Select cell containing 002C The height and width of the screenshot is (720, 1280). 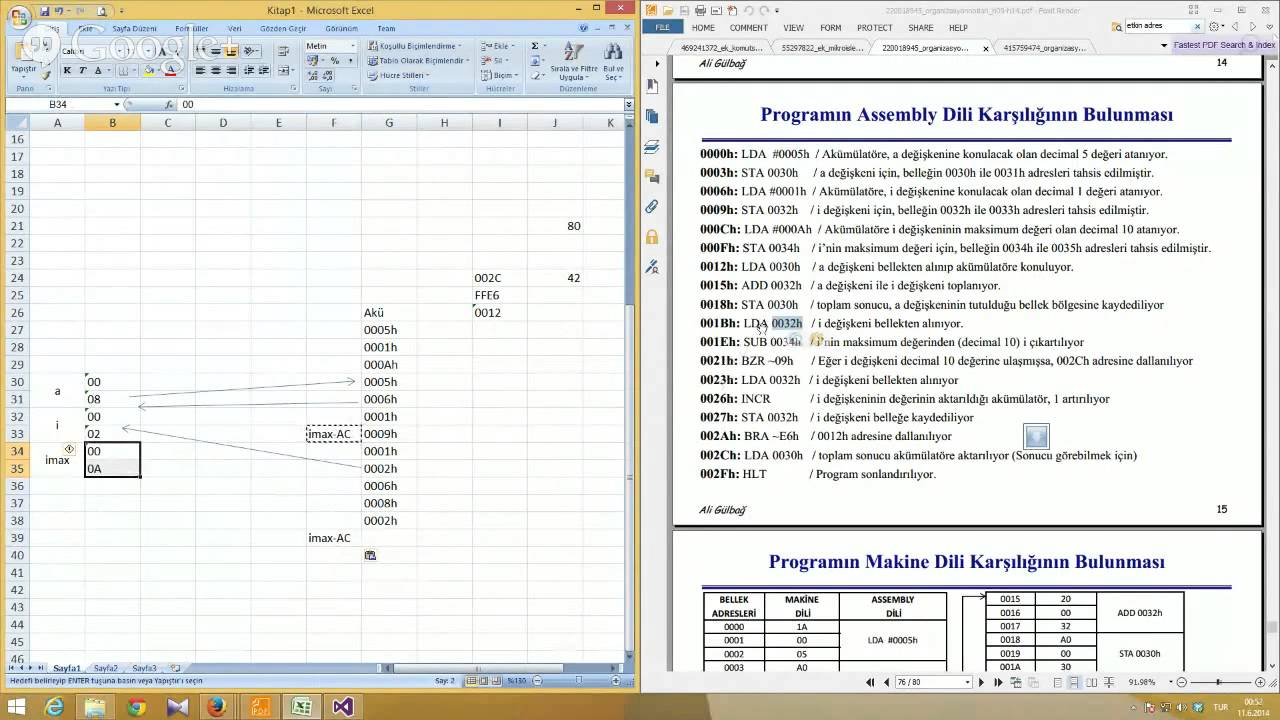click(500, 278)
